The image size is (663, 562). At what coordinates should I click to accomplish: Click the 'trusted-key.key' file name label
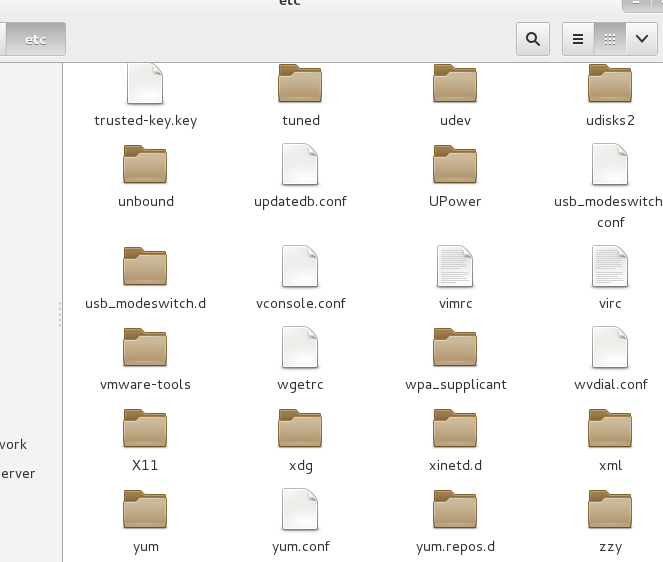[145, 121]
